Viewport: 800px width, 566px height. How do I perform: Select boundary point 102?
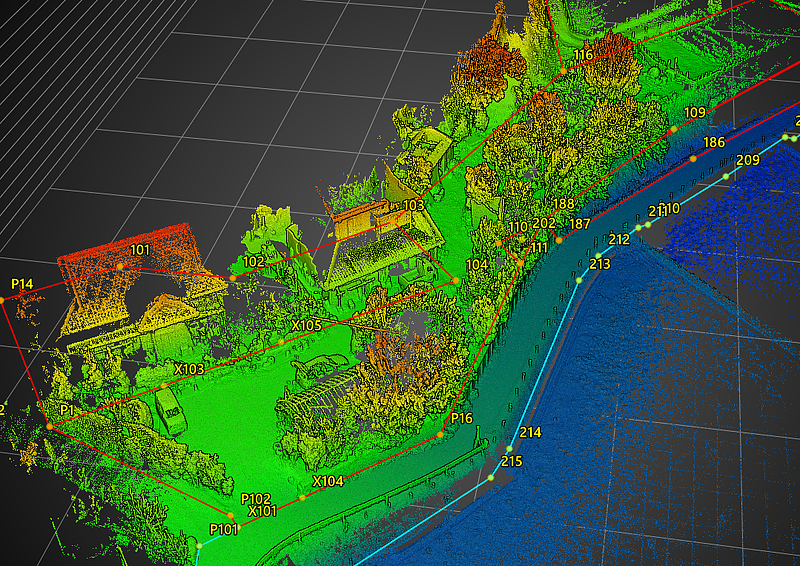[x=232, y=277]
